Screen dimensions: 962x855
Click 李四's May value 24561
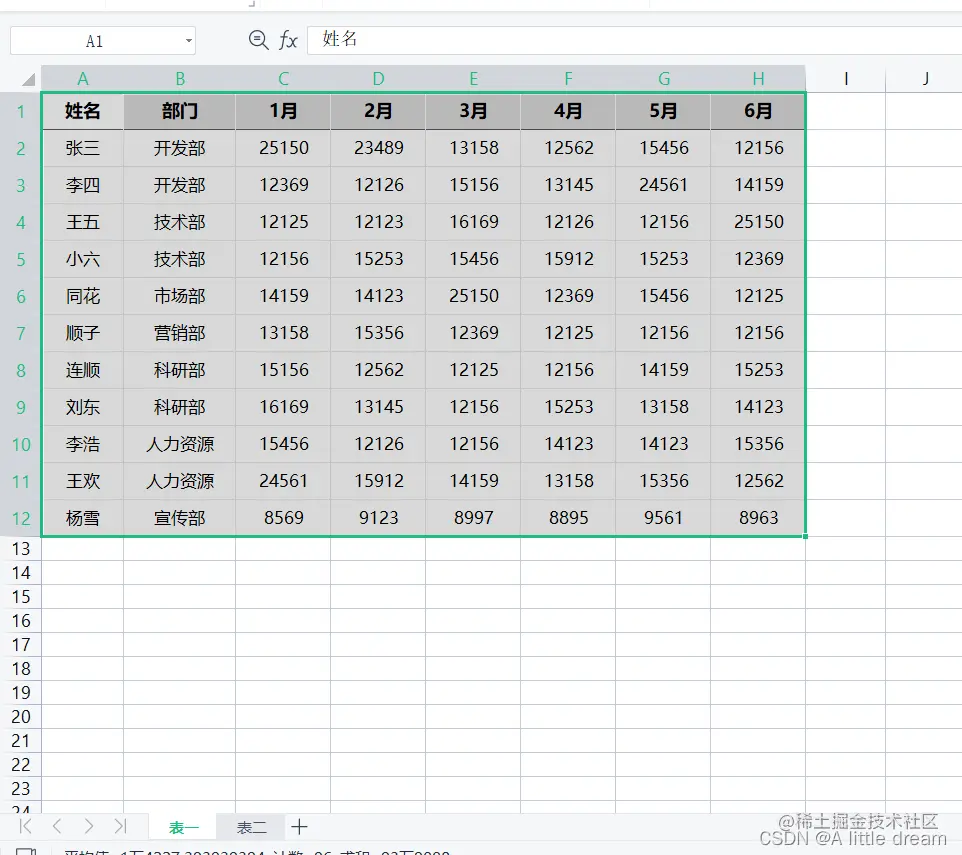point(663,185)
